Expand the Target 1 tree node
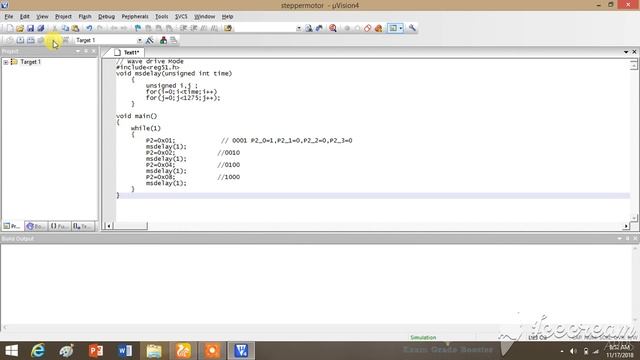This screenshot has width=640, height=360. coord(6,62)
